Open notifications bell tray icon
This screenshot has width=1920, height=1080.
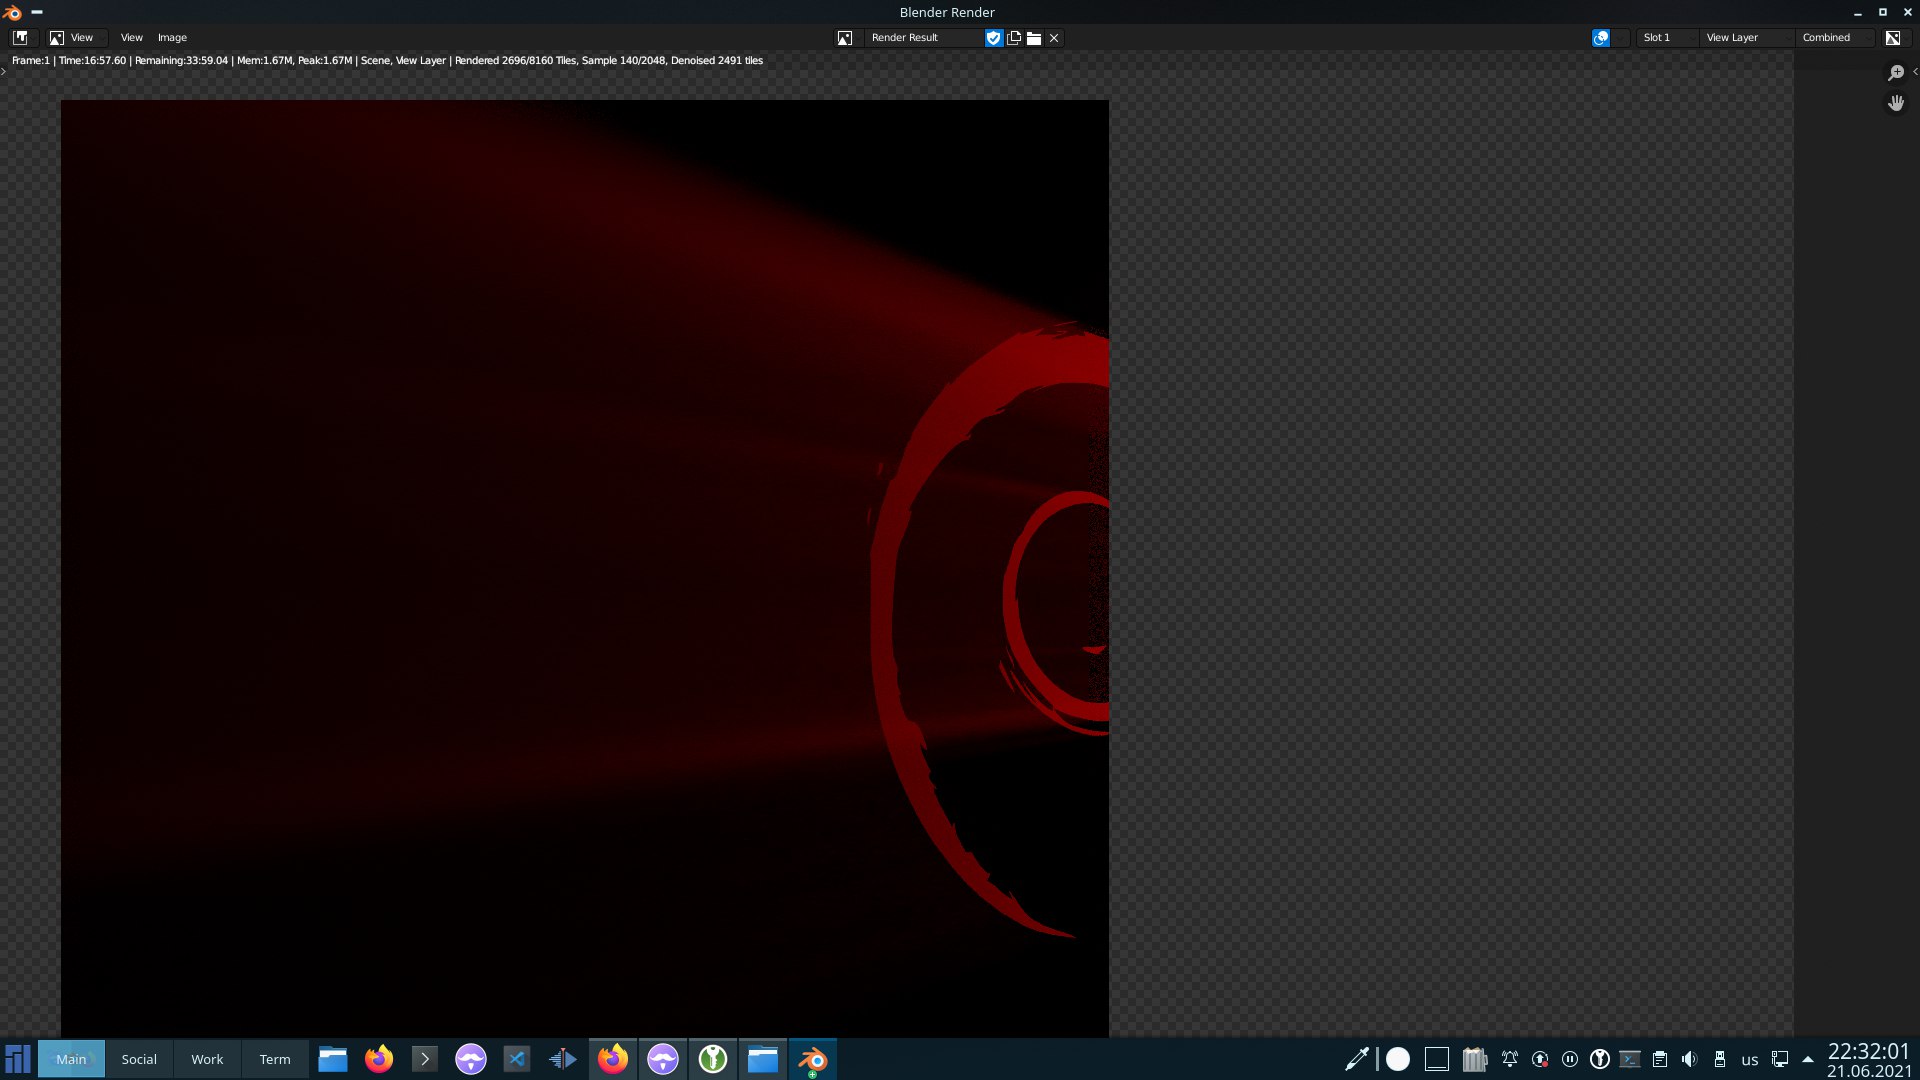click(1510, 1059)
